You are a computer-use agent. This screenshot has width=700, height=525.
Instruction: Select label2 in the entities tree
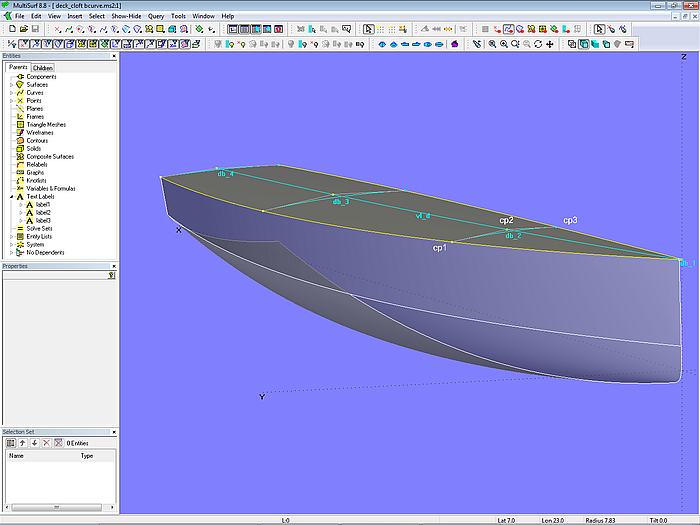(x=43, y=213)
